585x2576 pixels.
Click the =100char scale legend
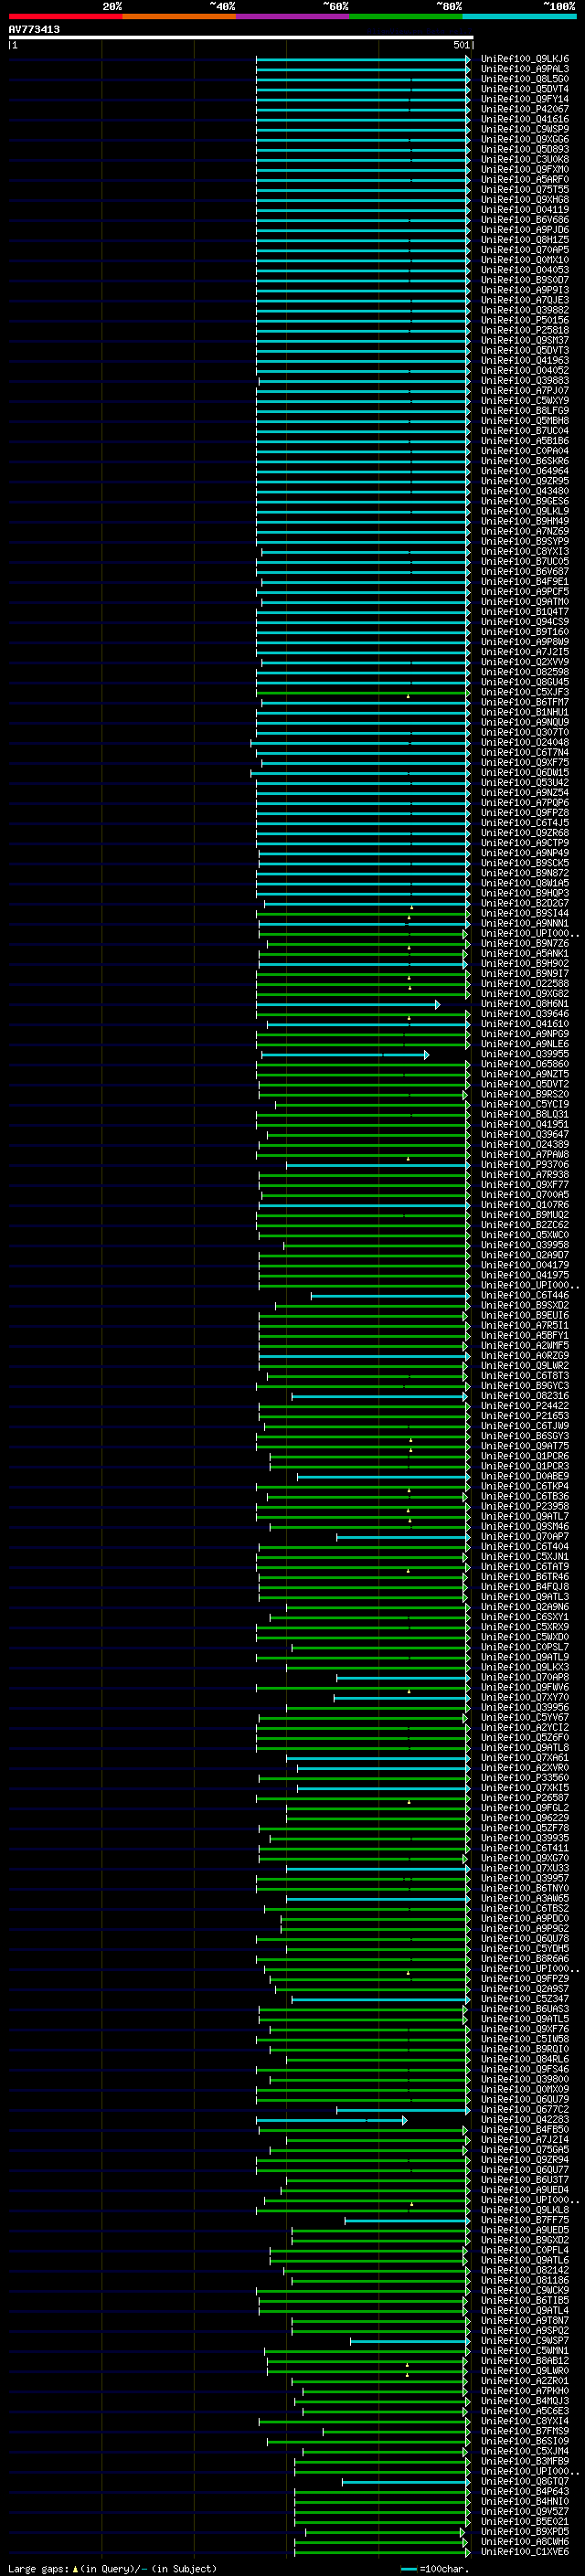435,2569
